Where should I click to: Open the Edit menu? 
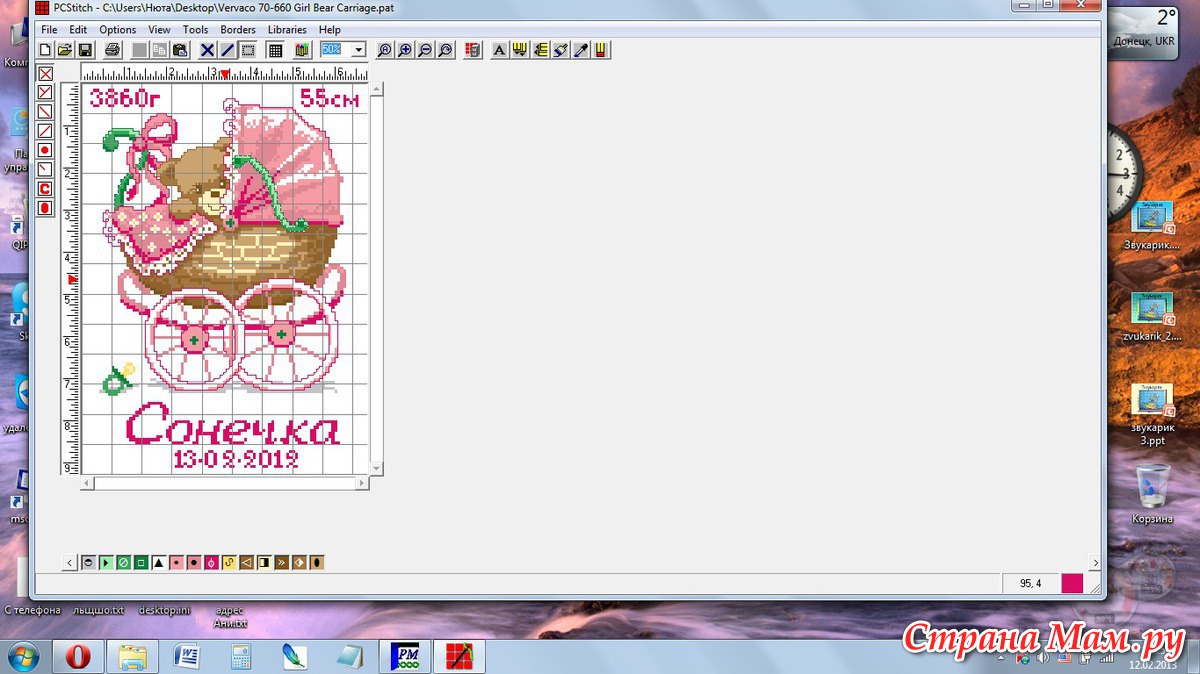[78, 30]
